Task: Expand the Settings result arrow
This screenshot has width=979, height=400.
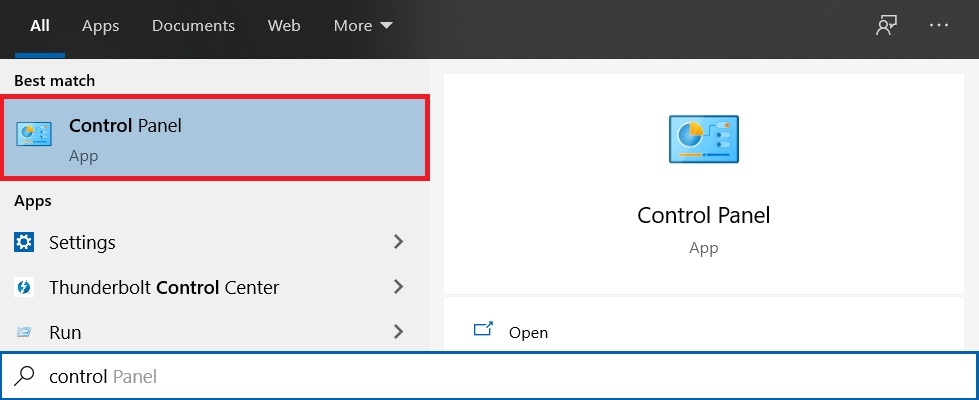Action: pos(398,242)
